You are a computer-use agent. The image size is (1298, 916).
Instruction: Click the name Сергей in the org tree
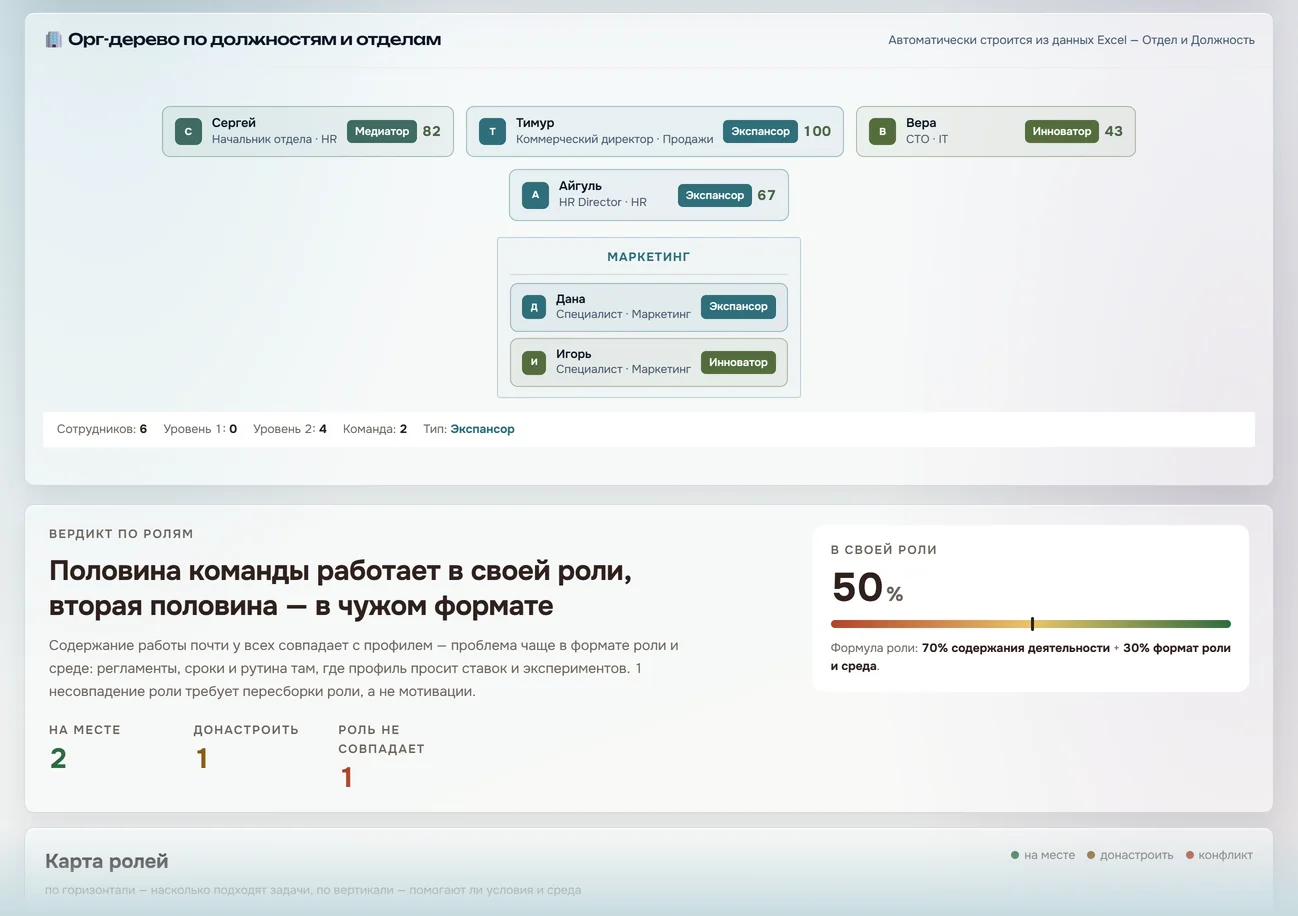tap(234, 123)
